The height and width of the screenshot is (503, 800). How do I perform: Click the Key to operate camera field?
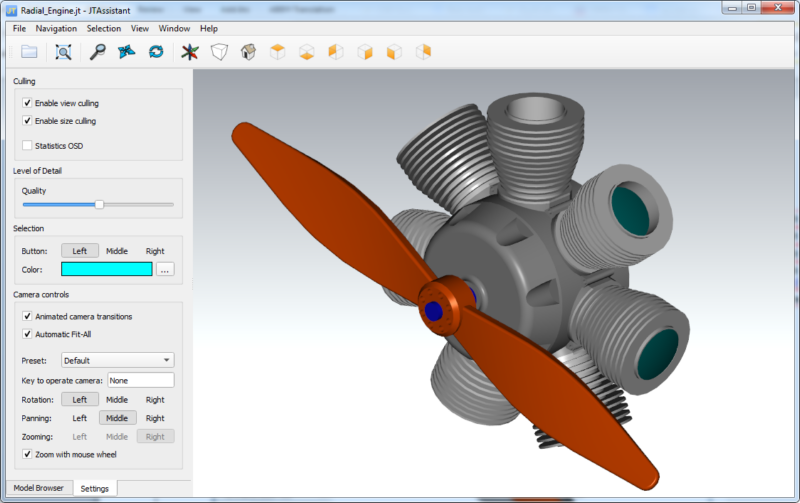[140, 380]
